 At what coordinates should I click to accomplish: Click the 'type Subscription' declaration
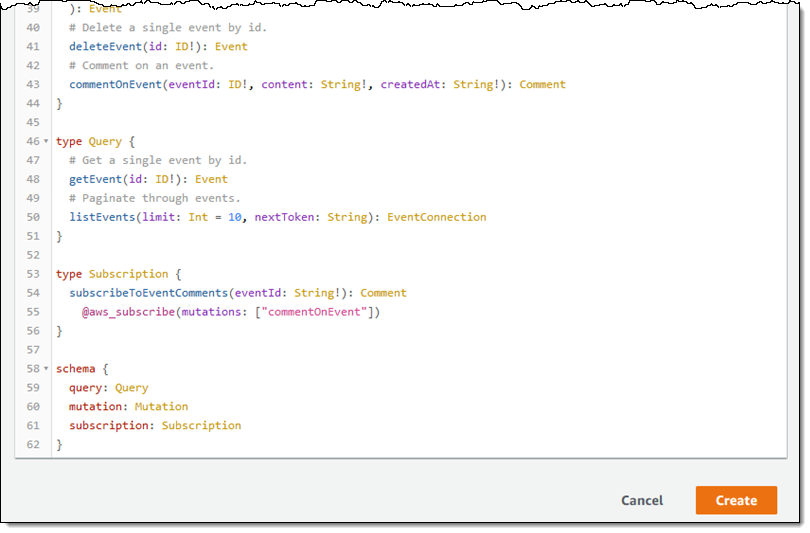tap(110, 274)
